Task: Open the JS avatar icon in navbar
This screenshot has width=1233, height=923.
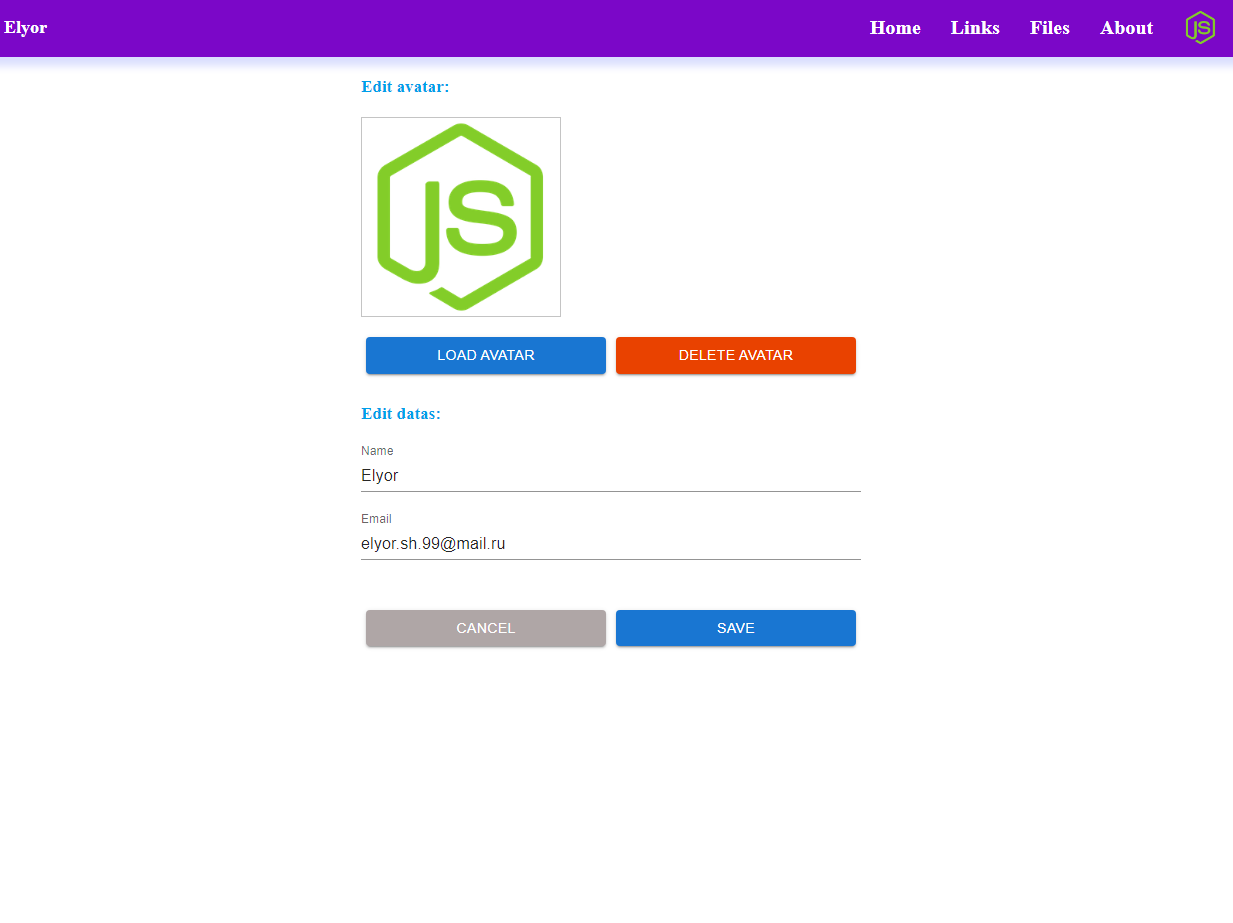Action: [x=1200, y=28]
